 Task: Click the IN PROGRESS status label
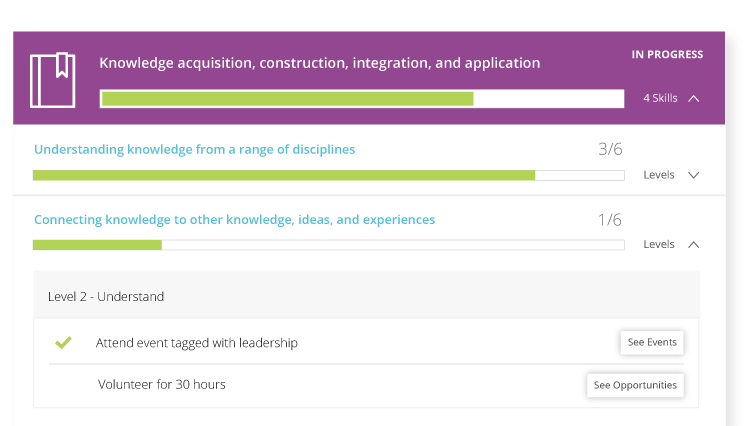(667, 55)
